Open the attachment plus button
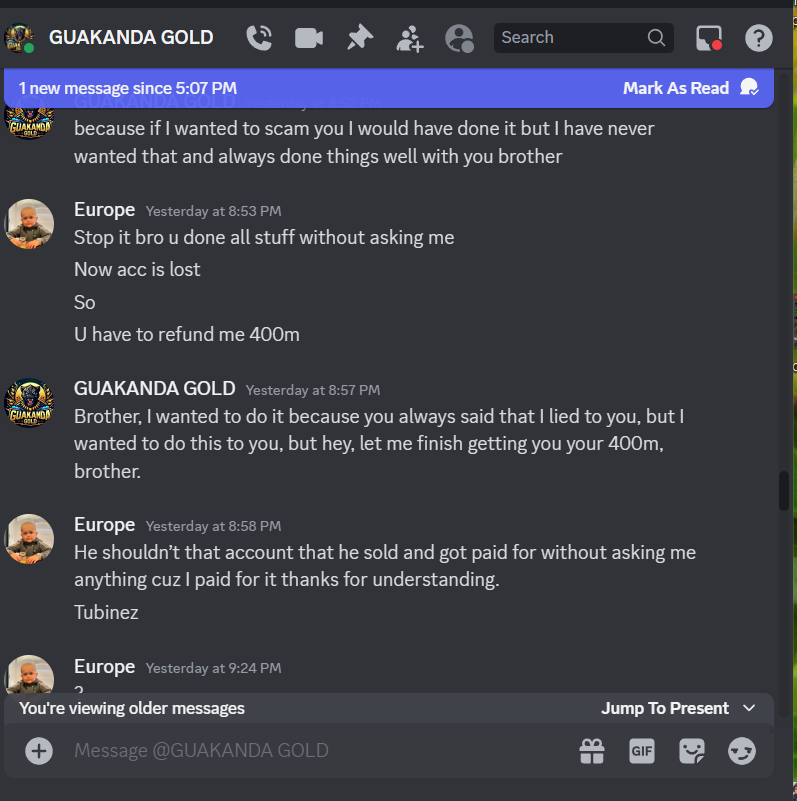The image size is (797, 801). point(39,750)
